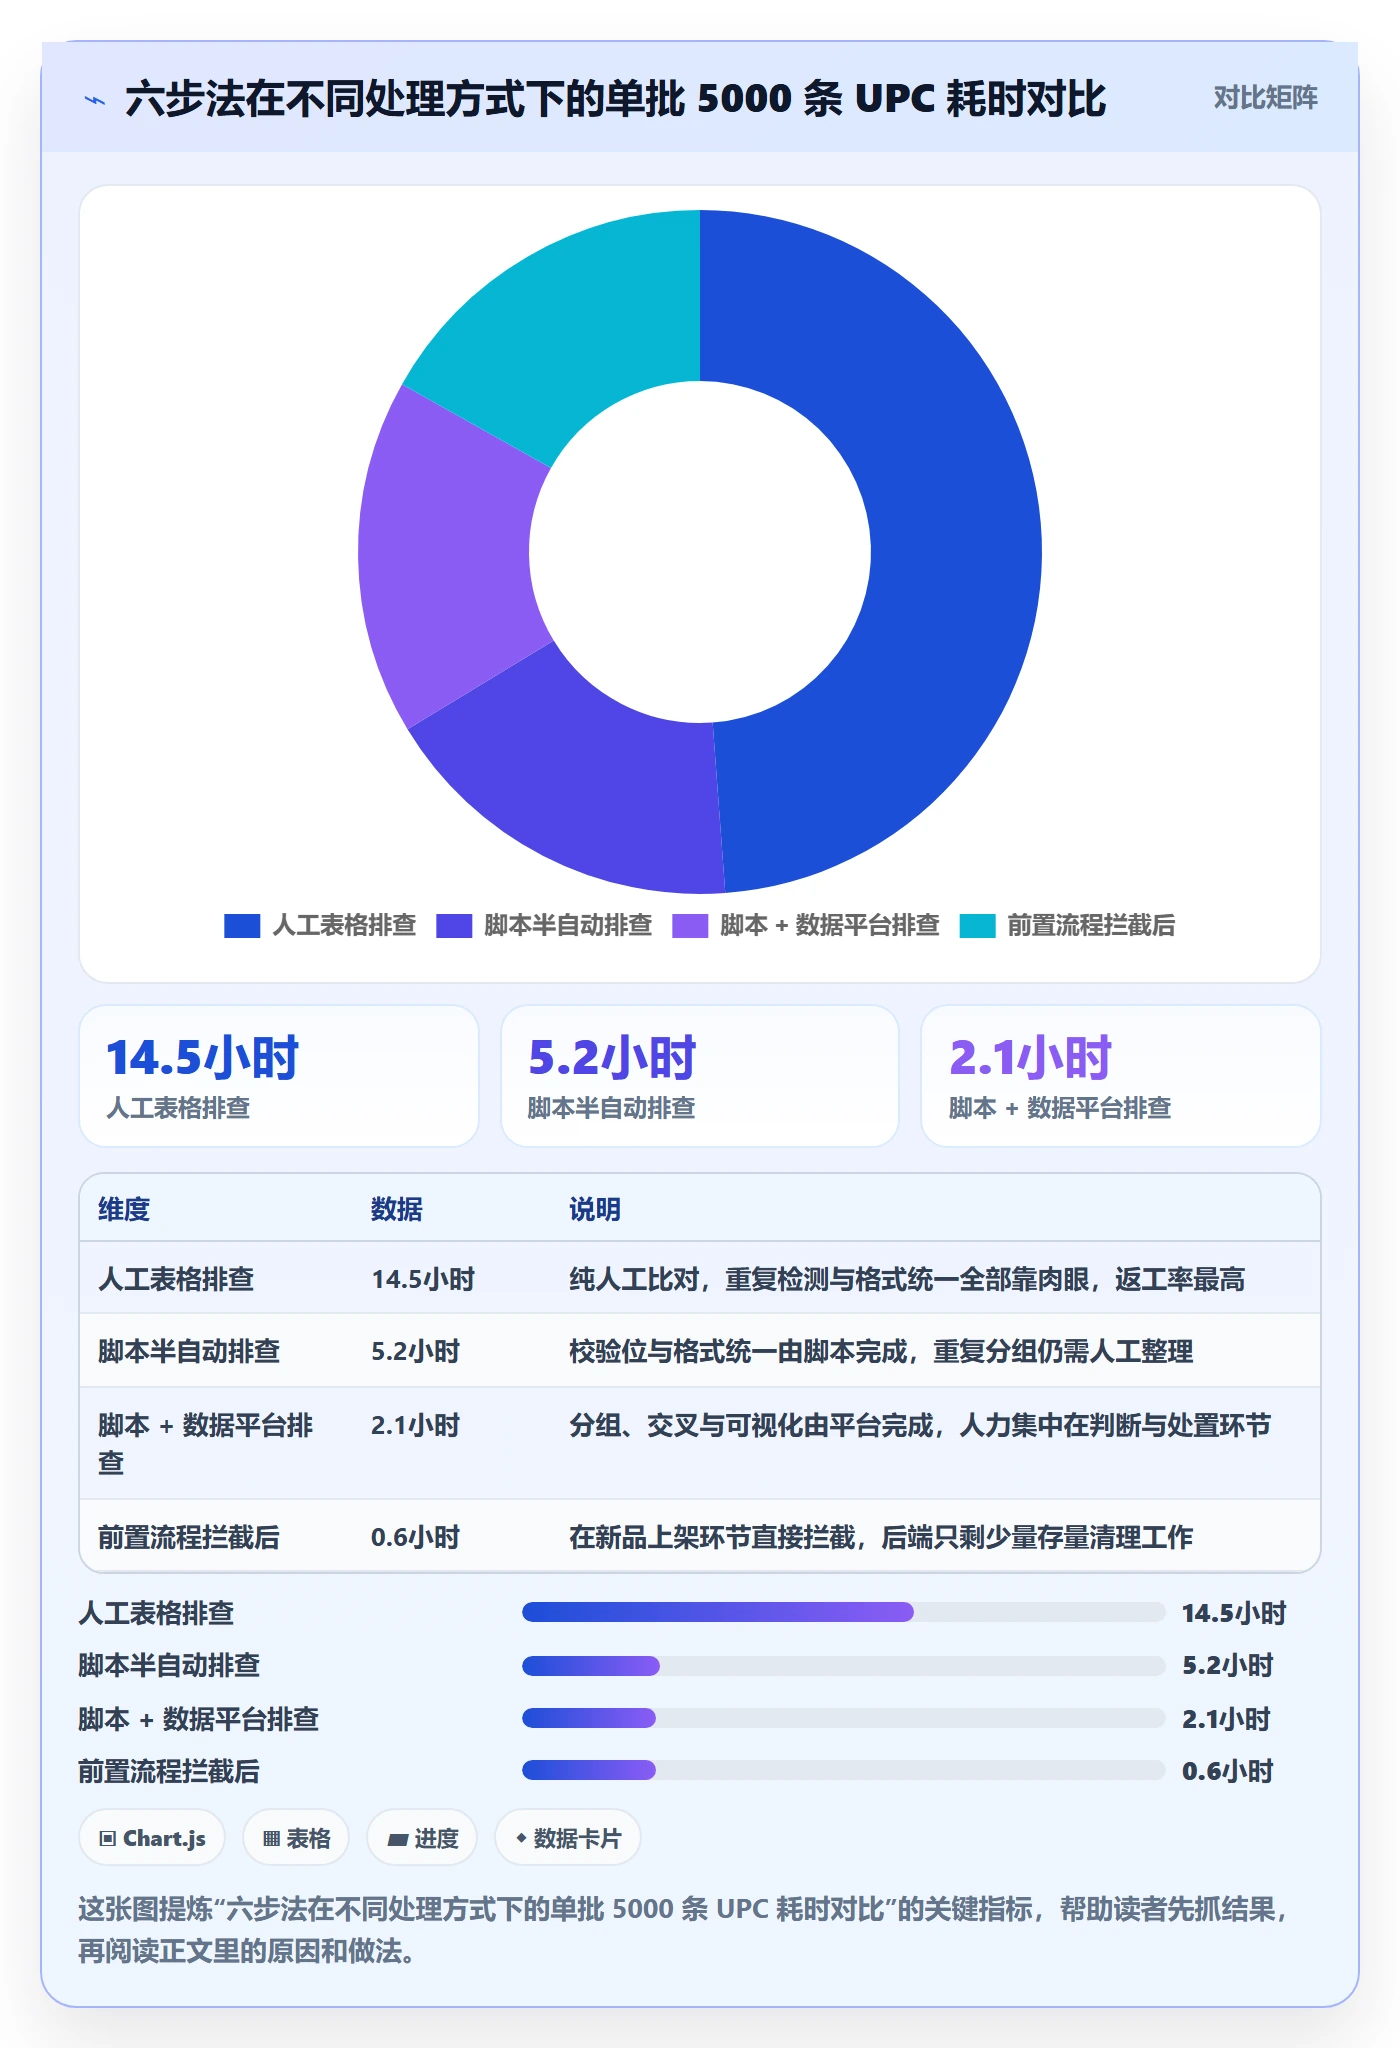Click the 脚本 + 数据平台排查 legend label
The height and width of the screenshot is (2048, 1400).
point(830,926)
